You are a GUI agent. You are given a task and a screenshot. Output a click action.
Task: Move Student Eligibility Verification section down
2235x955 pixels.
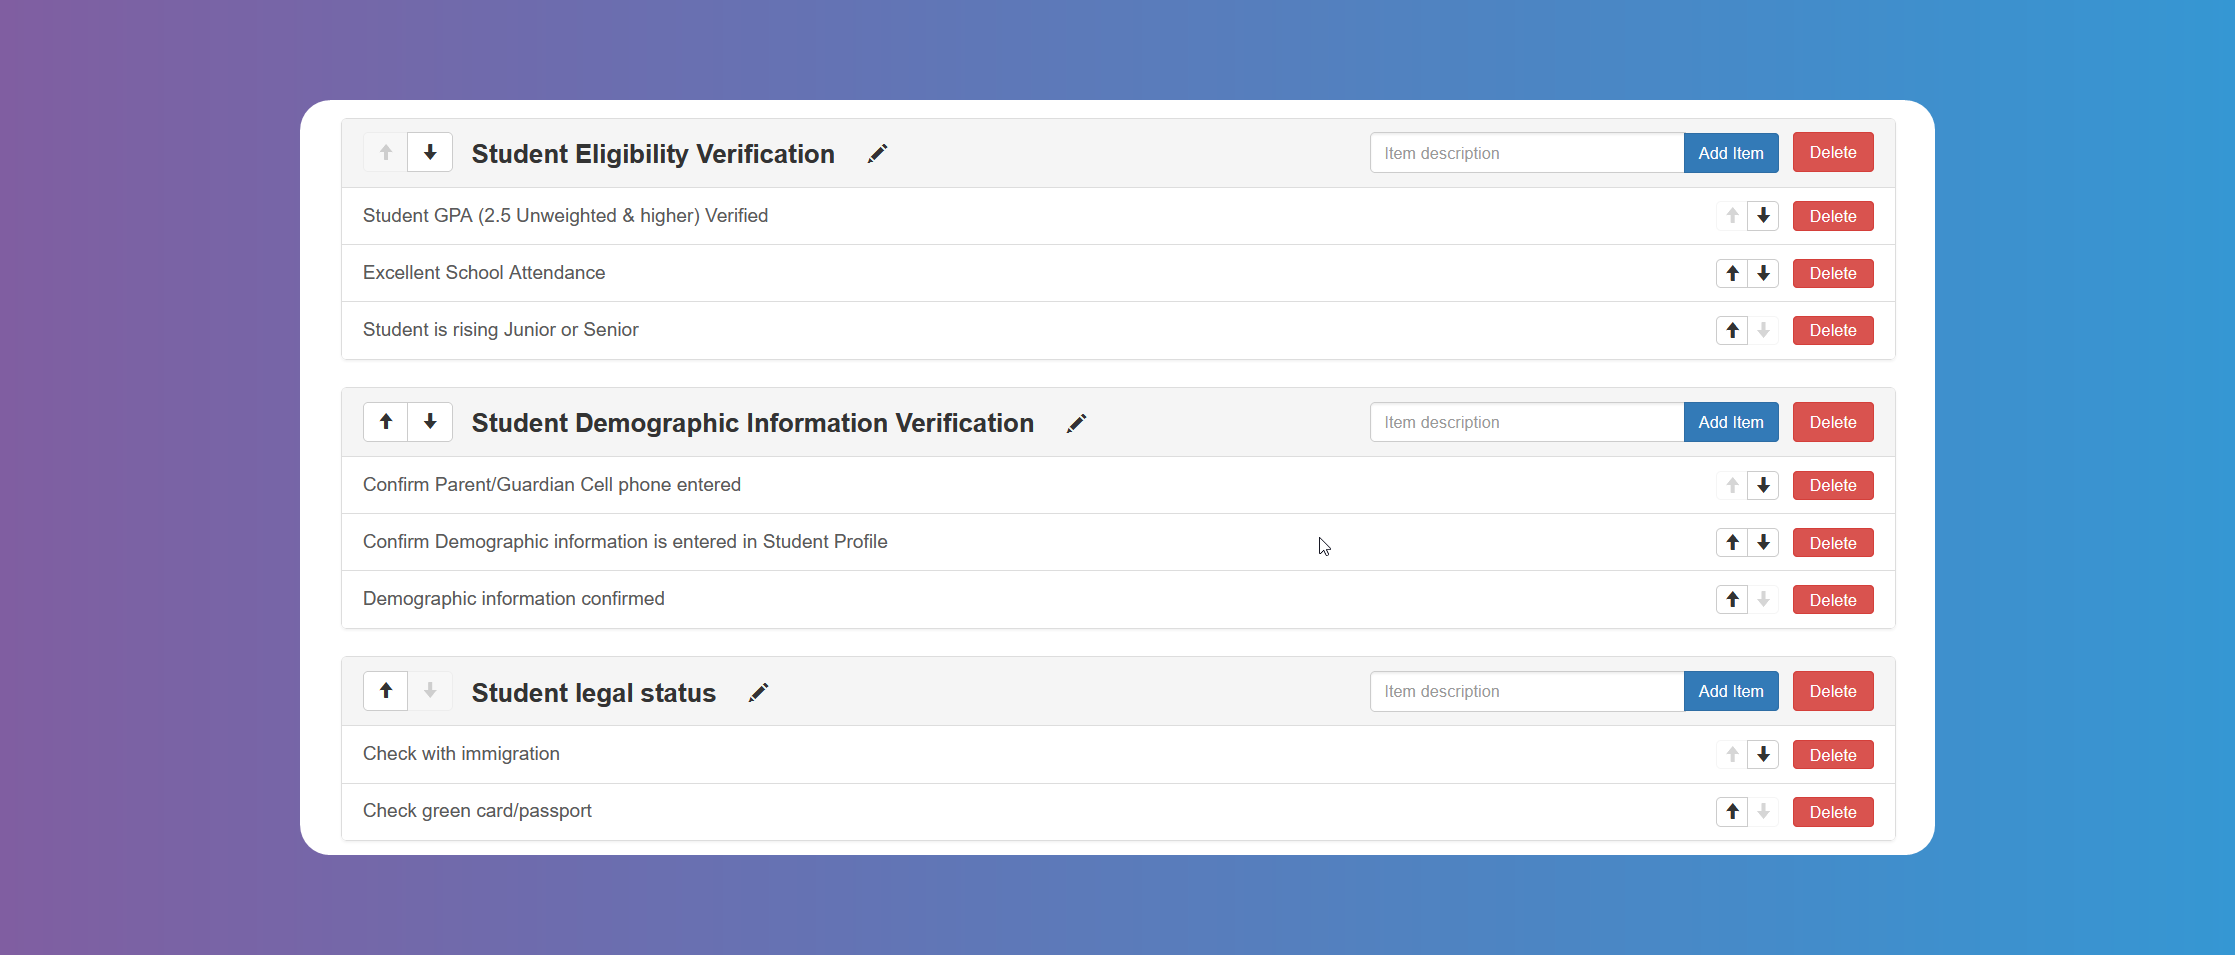(430, 152)
